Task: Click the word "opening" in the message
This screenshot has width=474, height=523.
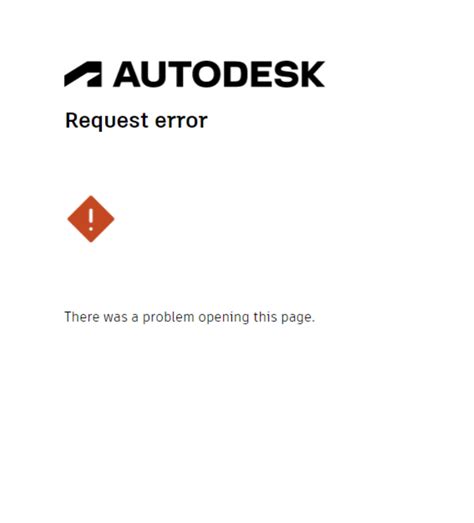Action: [x=224, y=318]
